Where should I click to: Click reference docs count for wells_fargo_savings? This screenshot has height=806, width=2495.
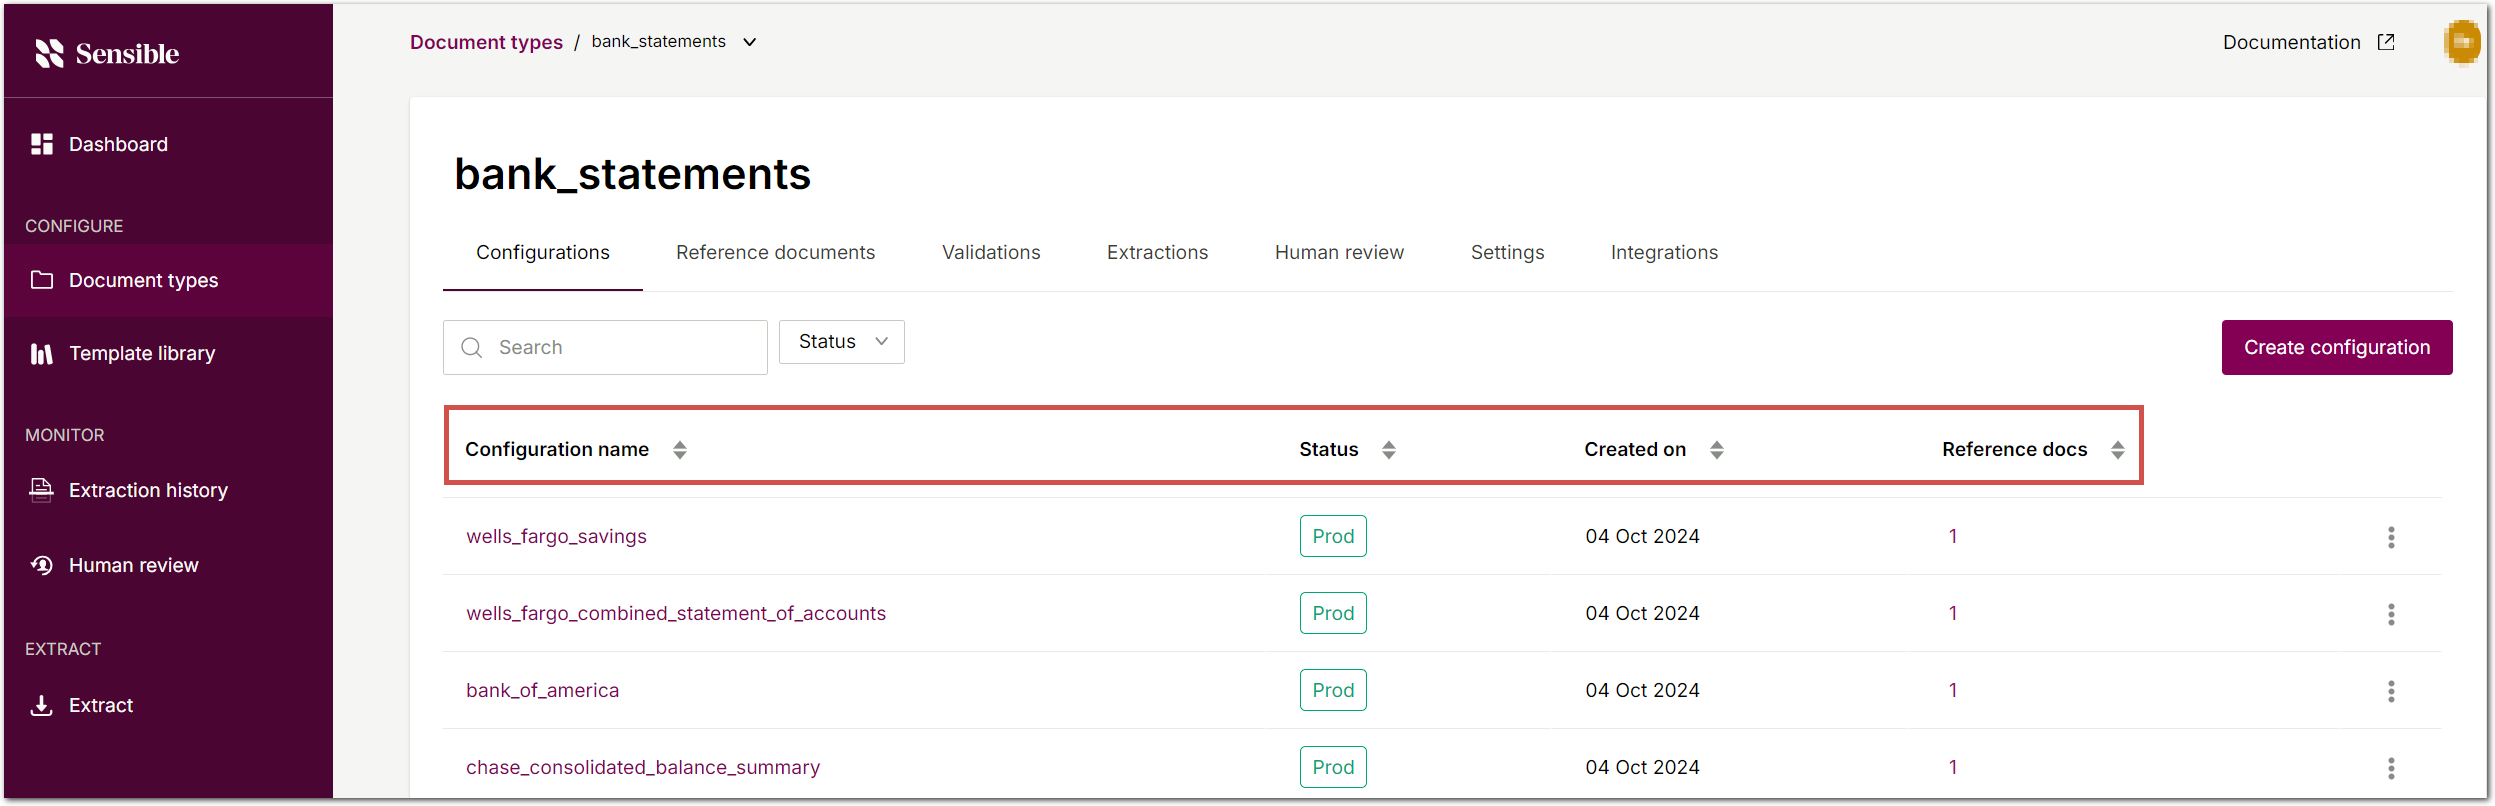tap(1953, 537)
